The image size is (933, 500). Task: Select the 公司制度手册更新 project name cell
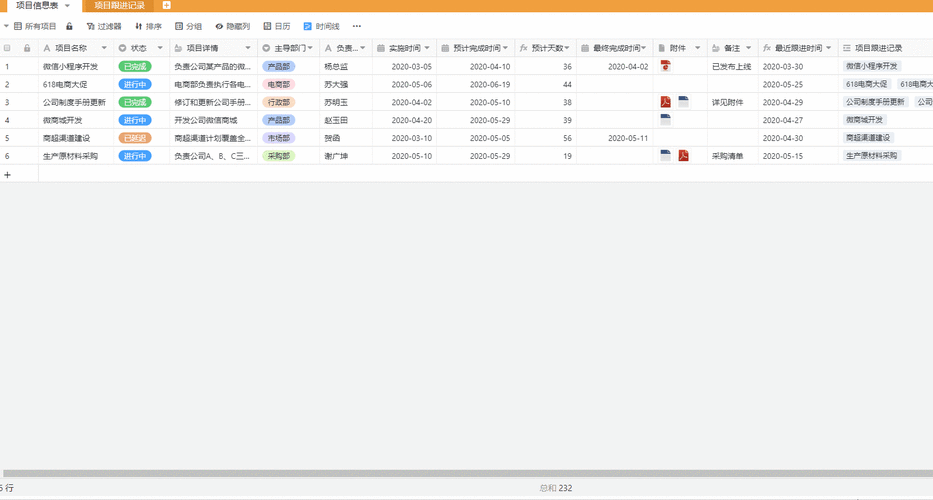point(76,102)
